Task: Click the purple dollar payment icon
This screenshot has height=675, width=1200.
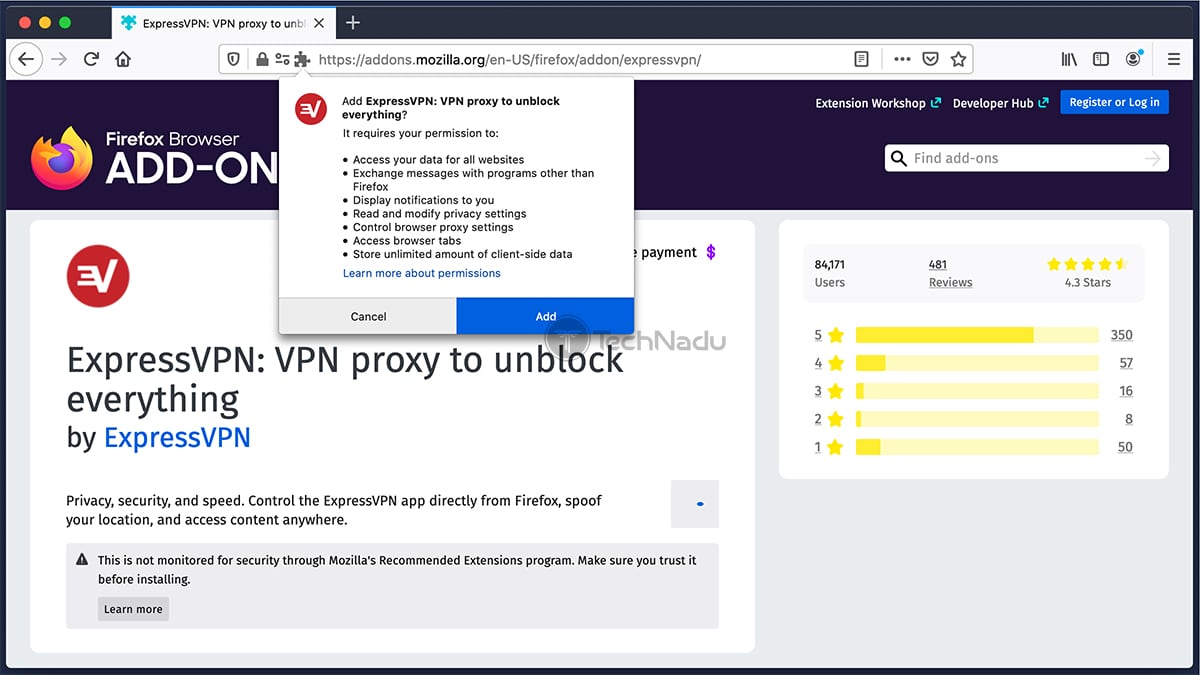Action: click(711, 252)
